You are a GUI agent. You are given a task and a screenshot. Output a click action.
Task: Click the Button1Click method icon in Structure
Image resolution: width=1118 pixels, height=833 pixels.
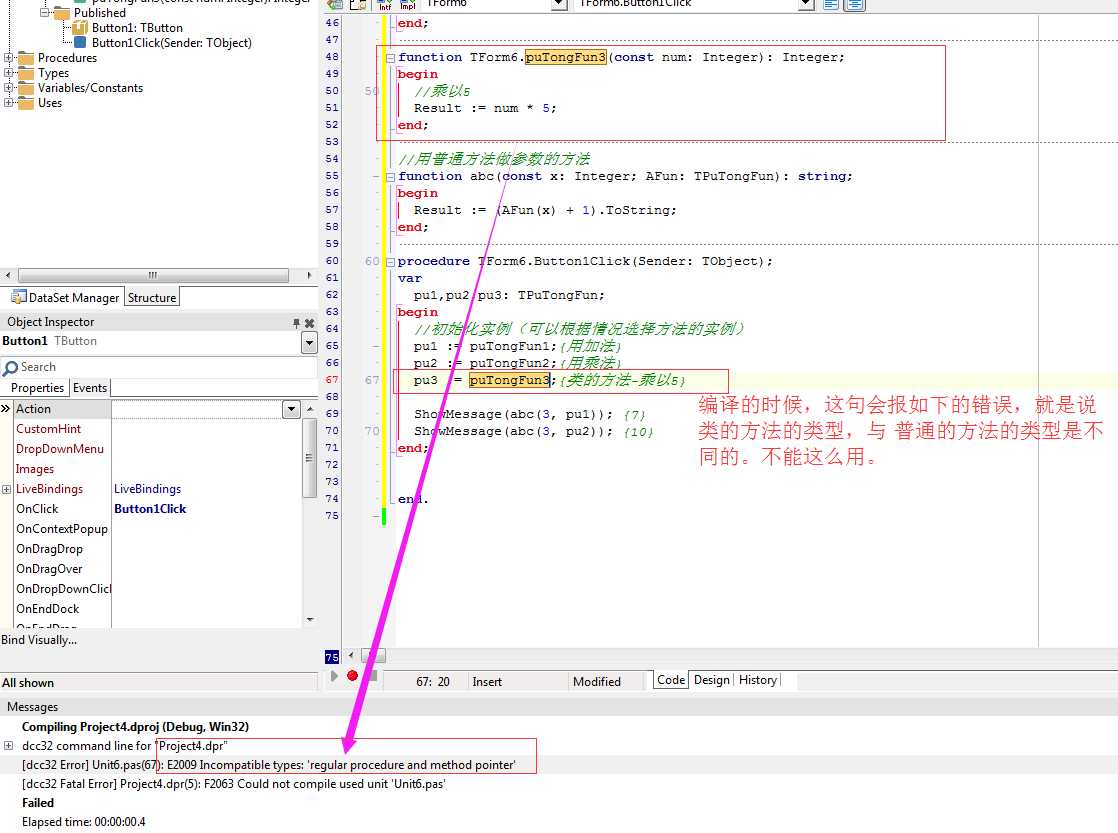[x=81, y=43]
